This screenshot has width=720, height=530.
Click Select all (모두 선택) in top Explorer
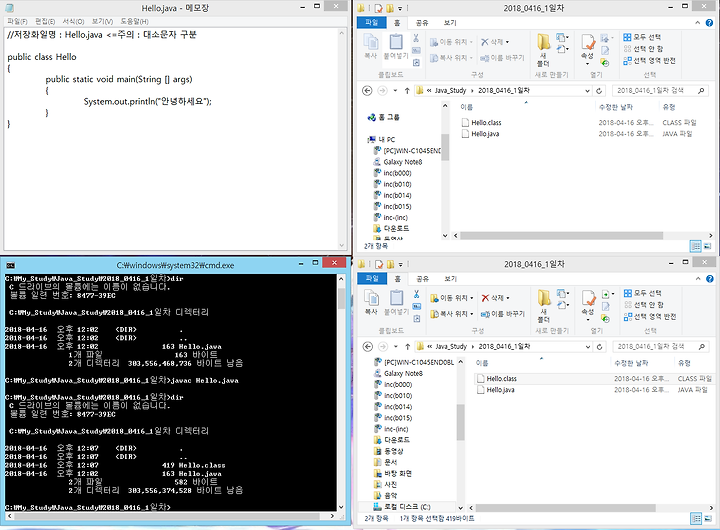642,37
